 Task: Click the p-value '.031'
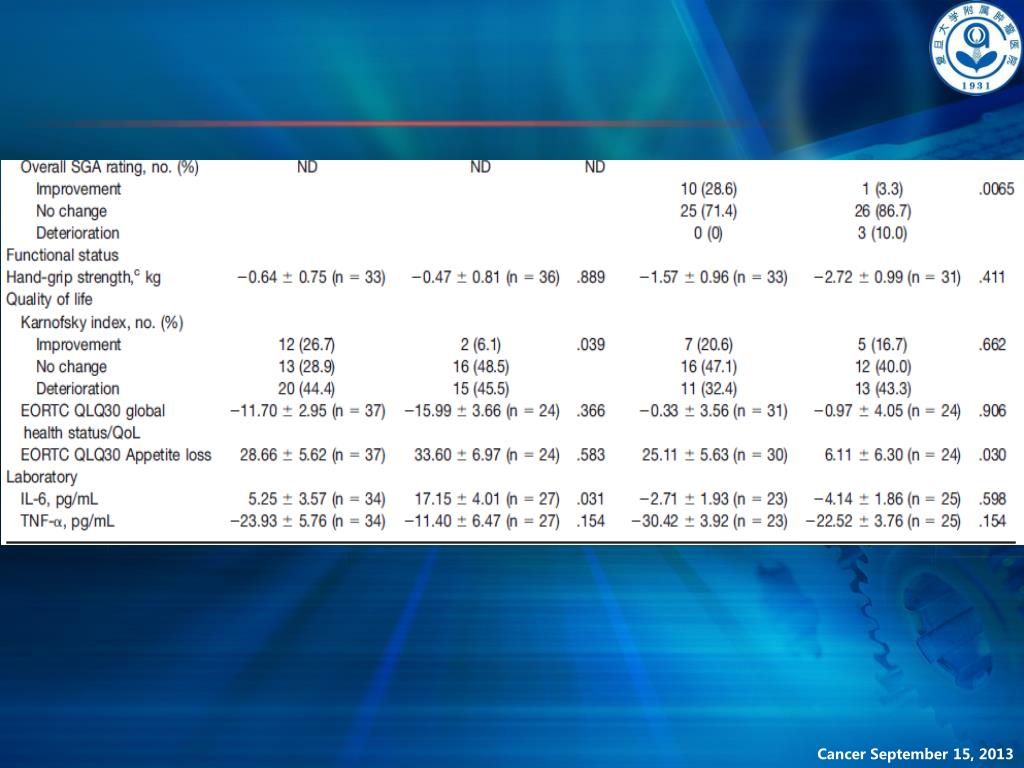click(x=591, y=500)
